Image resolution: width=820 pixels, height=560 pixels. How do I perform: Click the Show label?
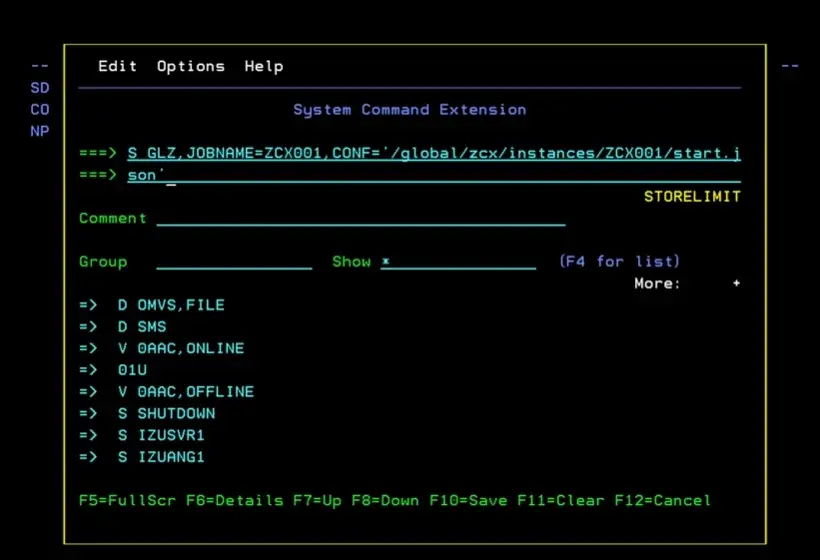point(351,262)
